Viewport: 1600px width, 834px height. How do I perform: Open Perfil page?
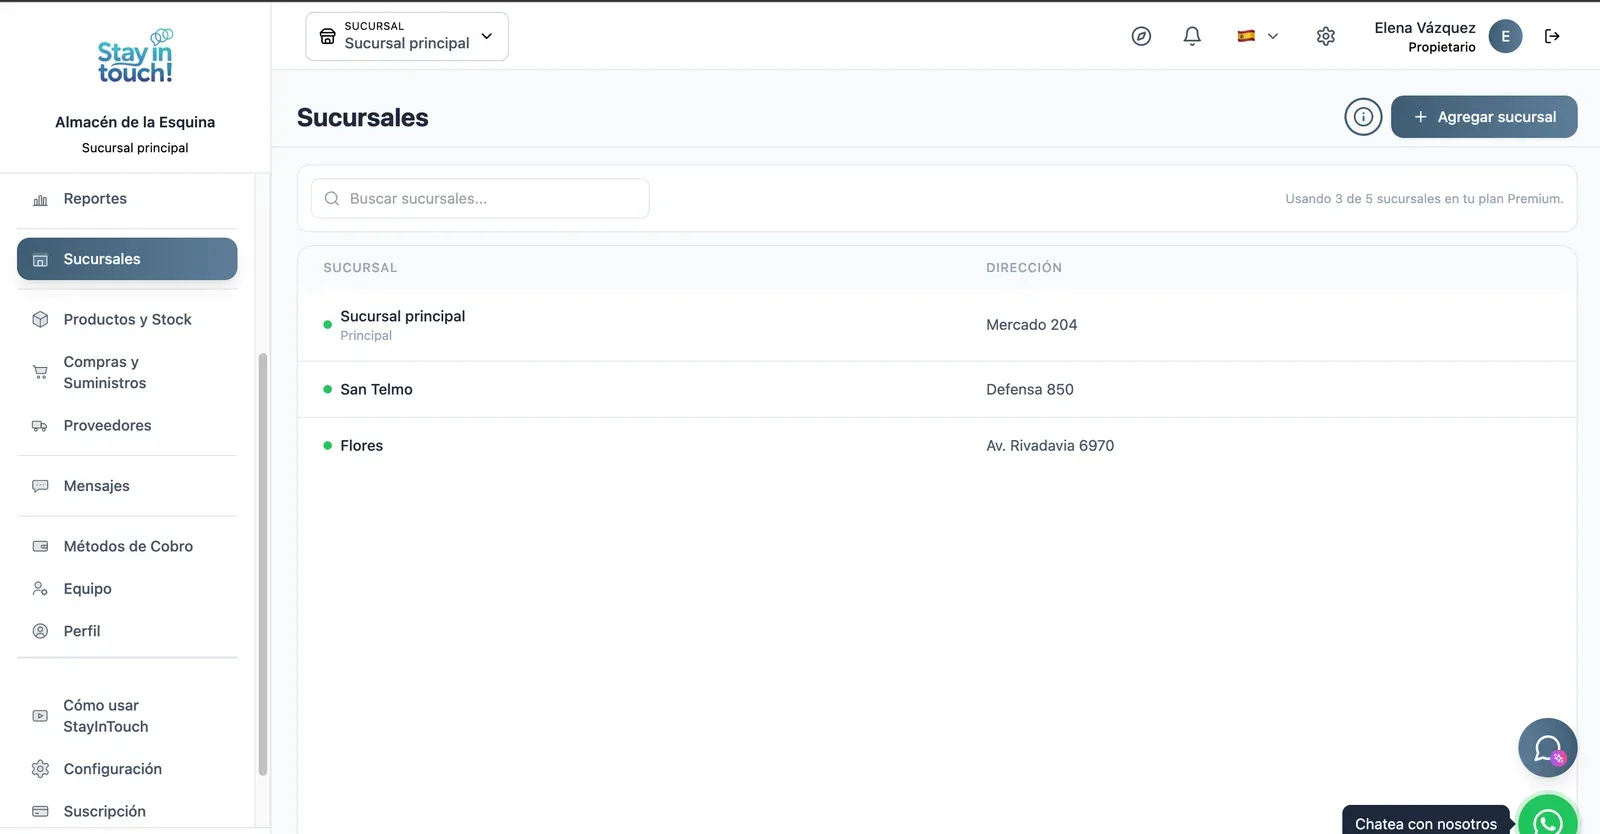127,631
